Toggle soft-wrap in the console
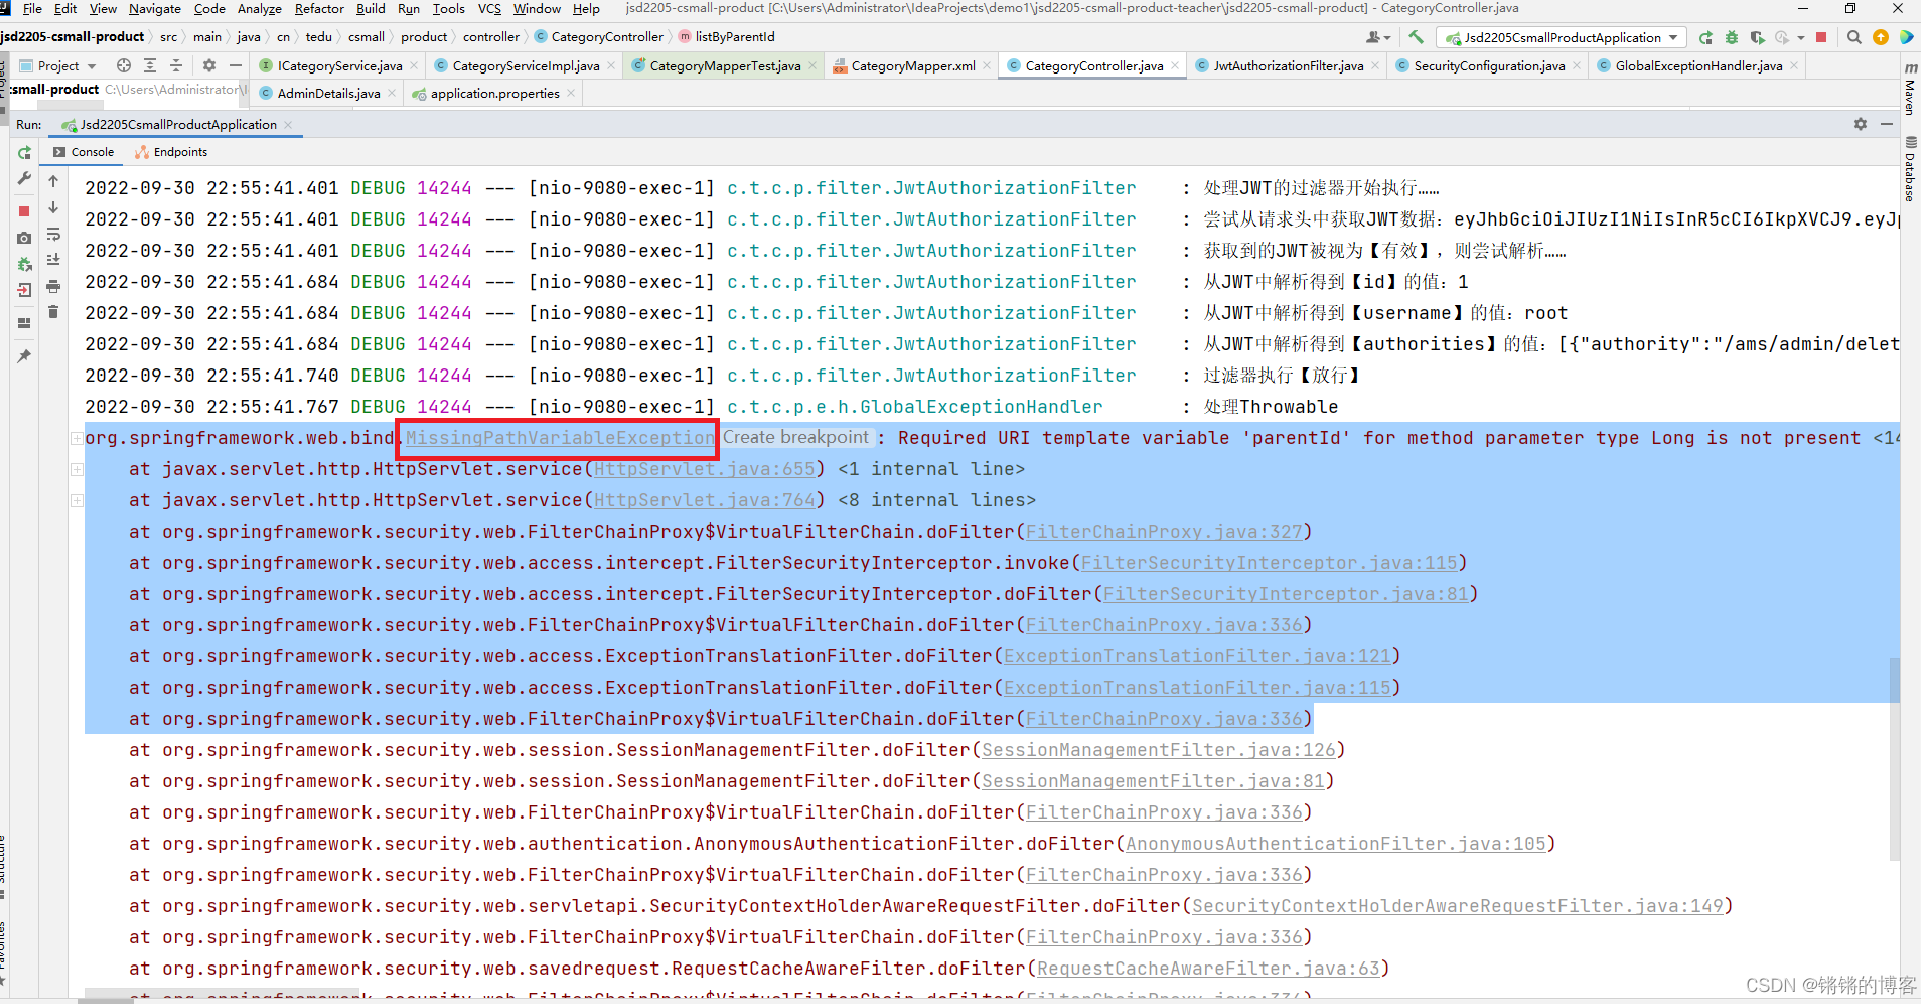This screenshot has height=1004, width=1932. 53,235
